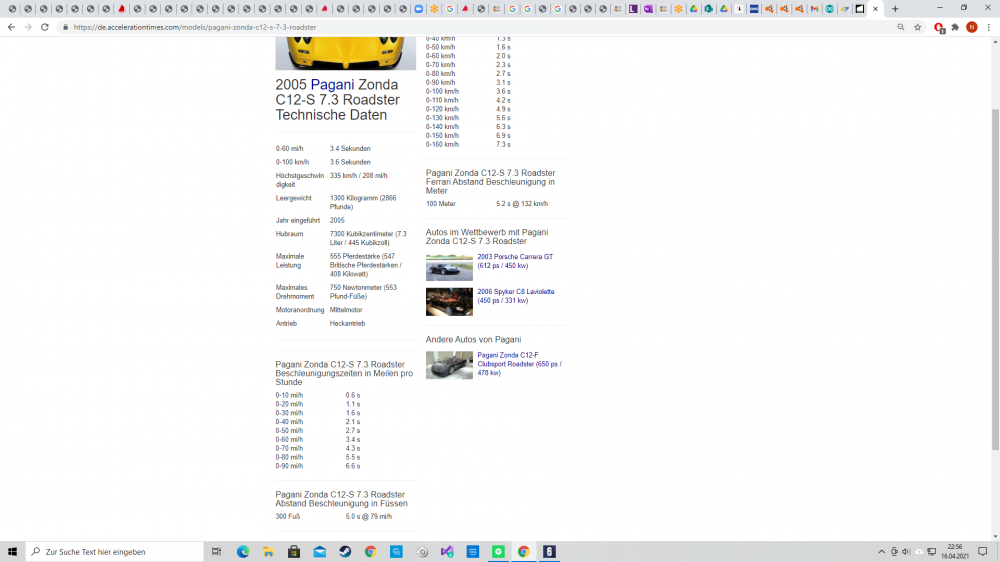
Task: Open the Chrome profile avatar N
Action: pos(972,27)
